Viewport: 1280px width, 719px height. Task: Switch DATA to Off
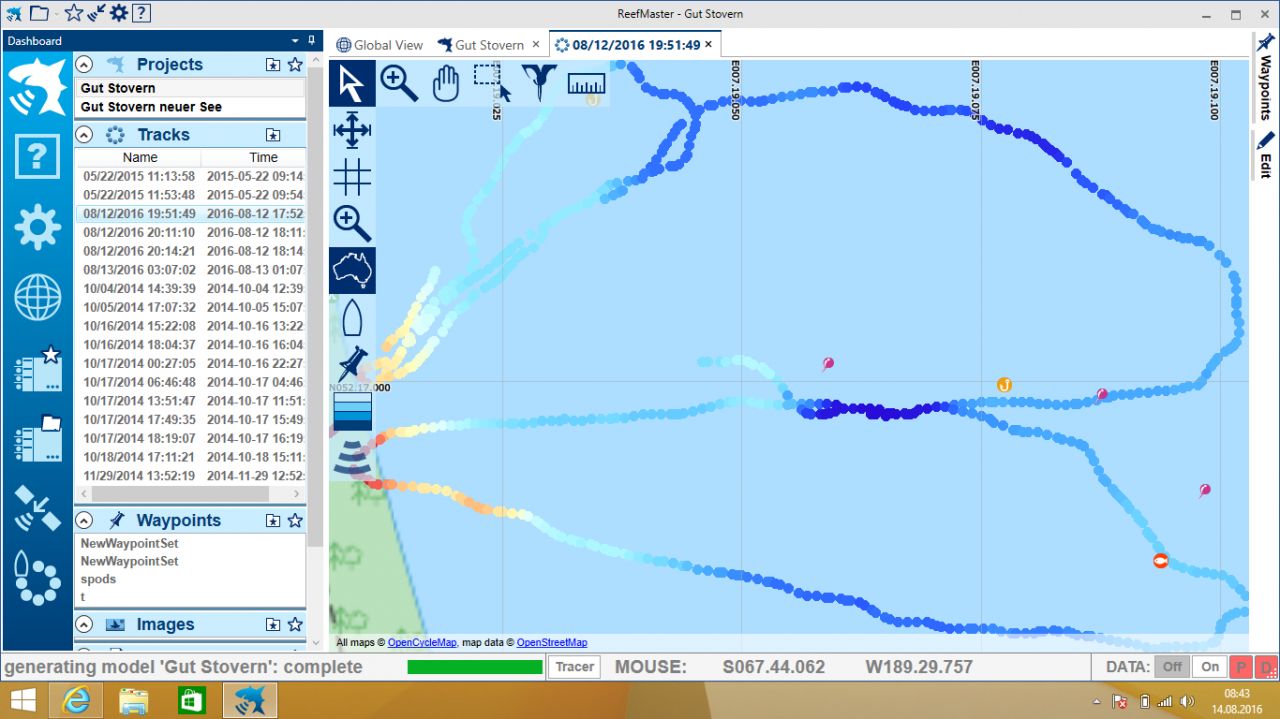1171,667
